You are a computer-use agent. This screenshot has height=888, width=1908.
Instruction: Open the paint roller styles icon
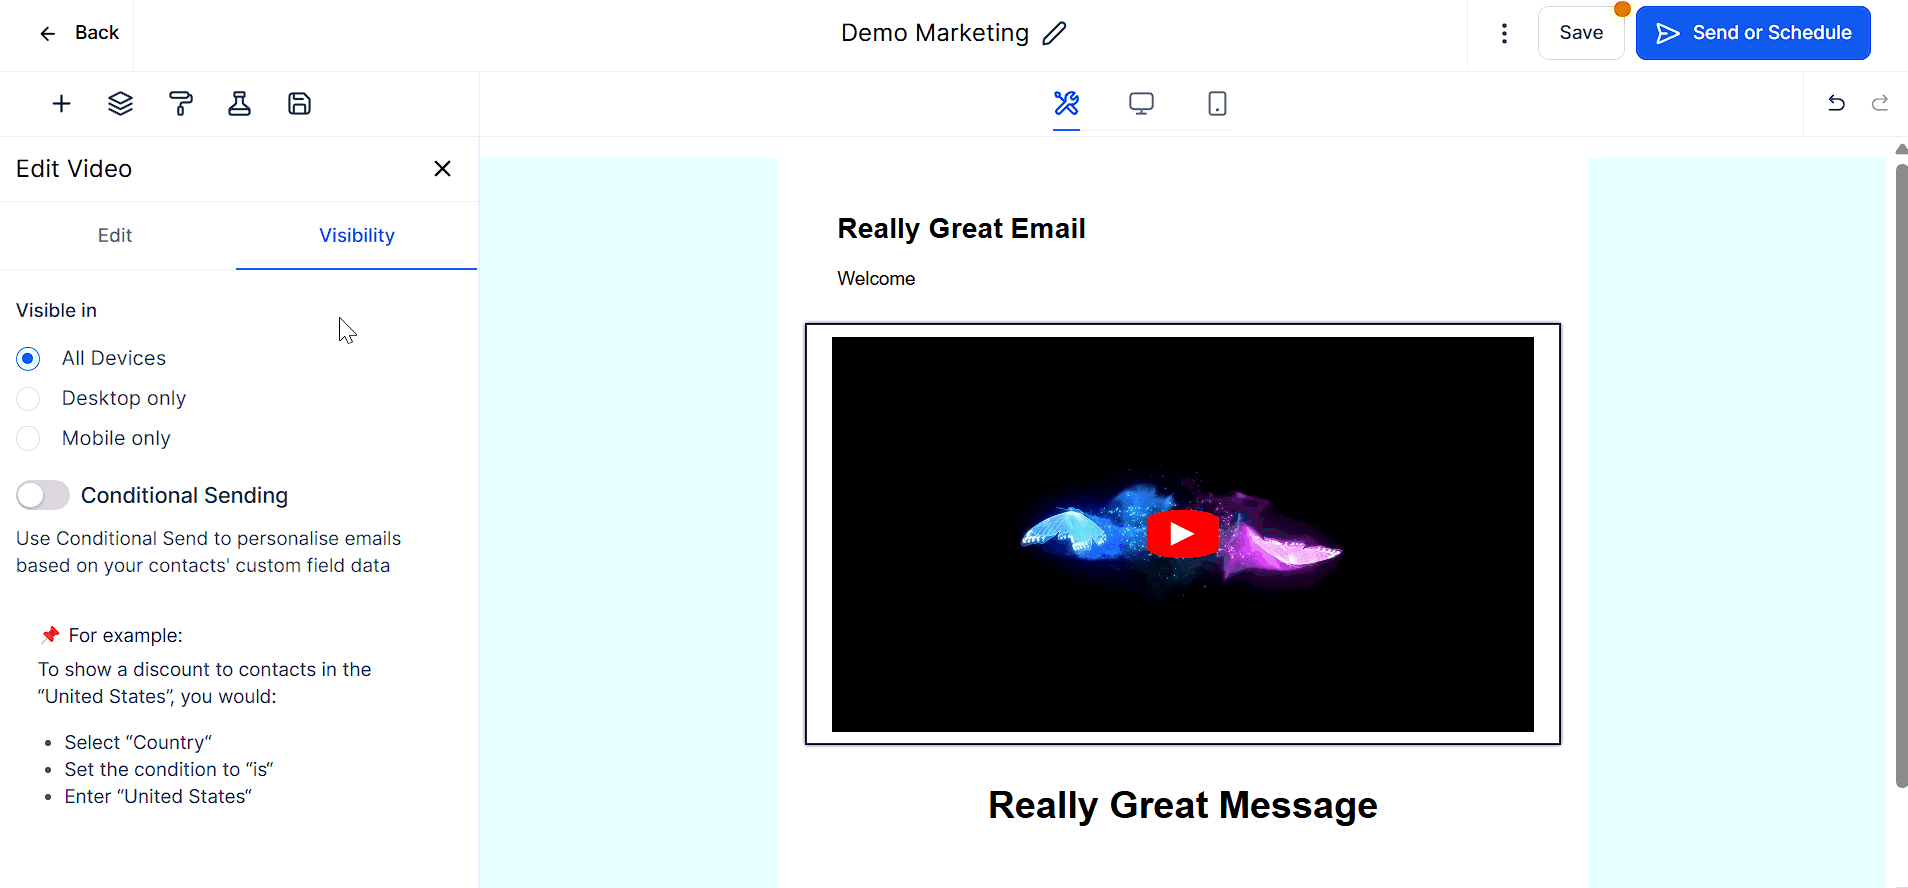(181, 104)
